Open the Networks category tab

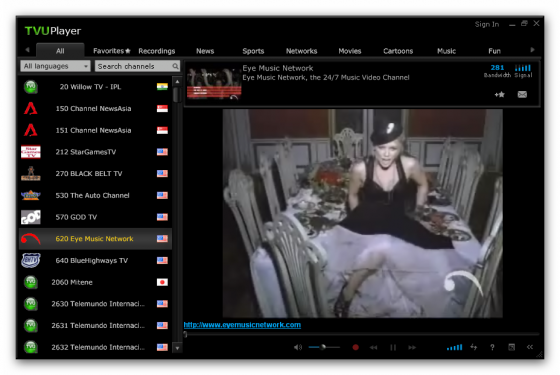coord(301,51)
